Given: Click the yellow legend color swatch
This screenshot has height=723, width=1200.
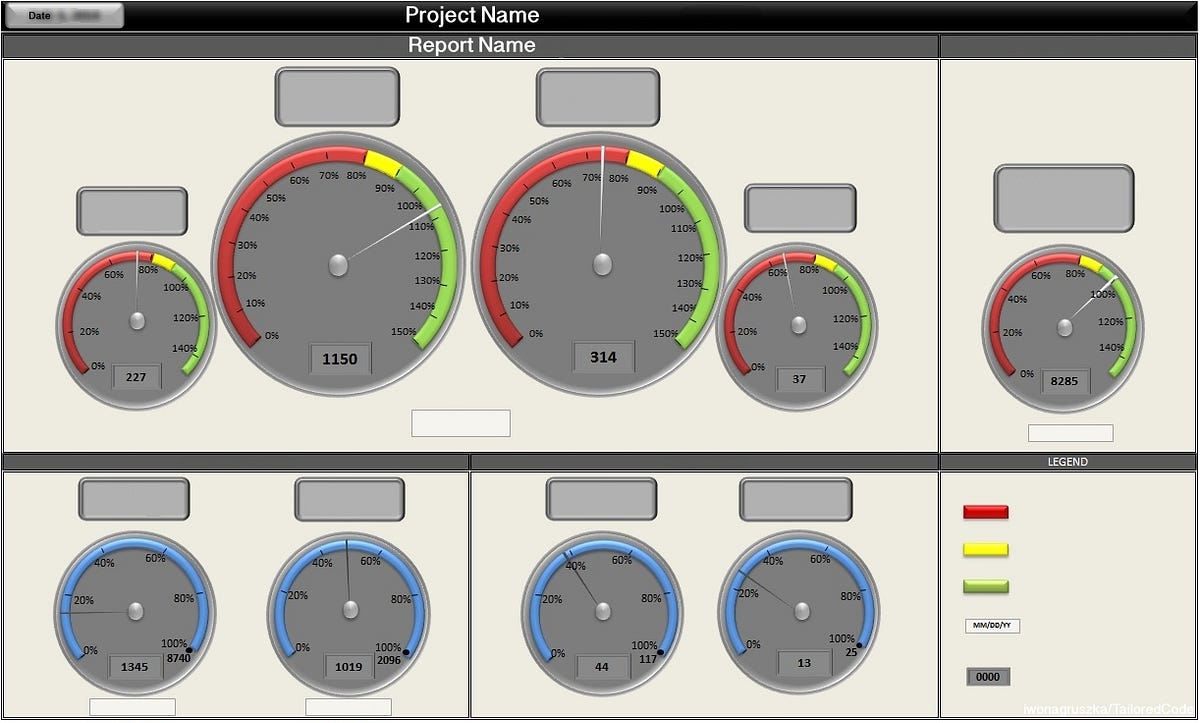Looking at the screenshot, I should click(986, 550).
